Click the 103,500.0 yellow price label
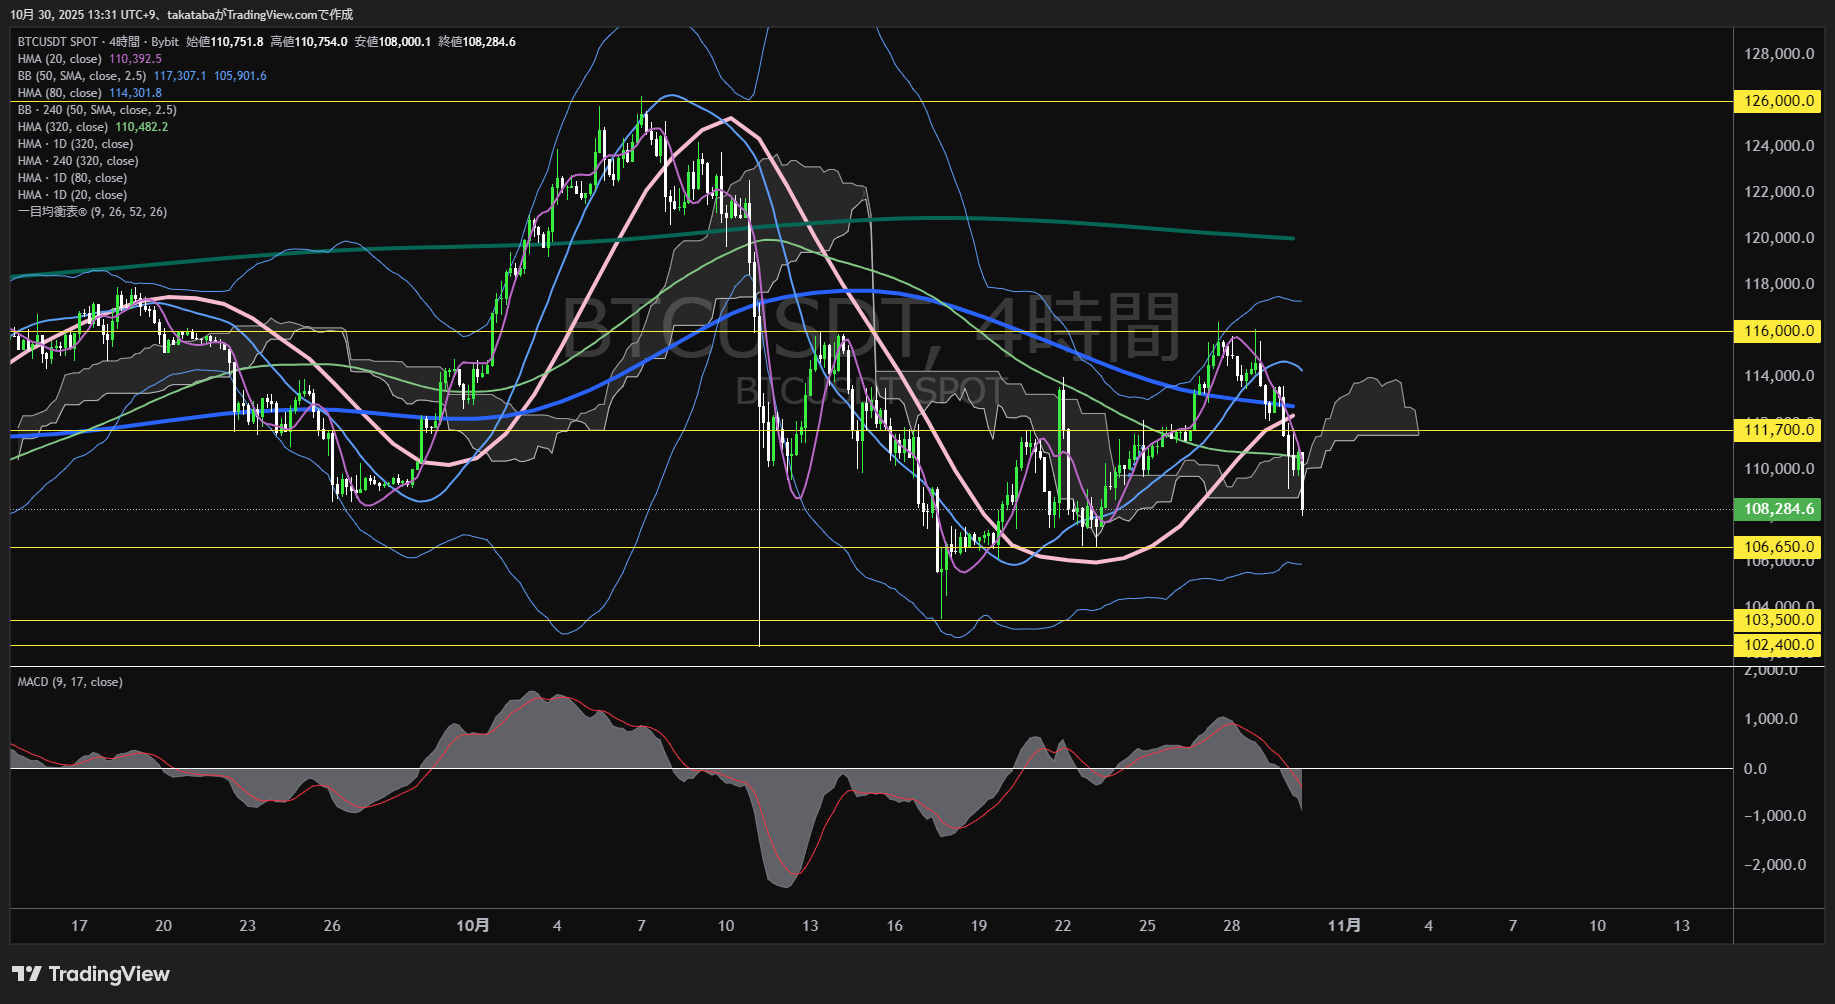This screenshot has width=1835, height=1004. point(1778,620)
